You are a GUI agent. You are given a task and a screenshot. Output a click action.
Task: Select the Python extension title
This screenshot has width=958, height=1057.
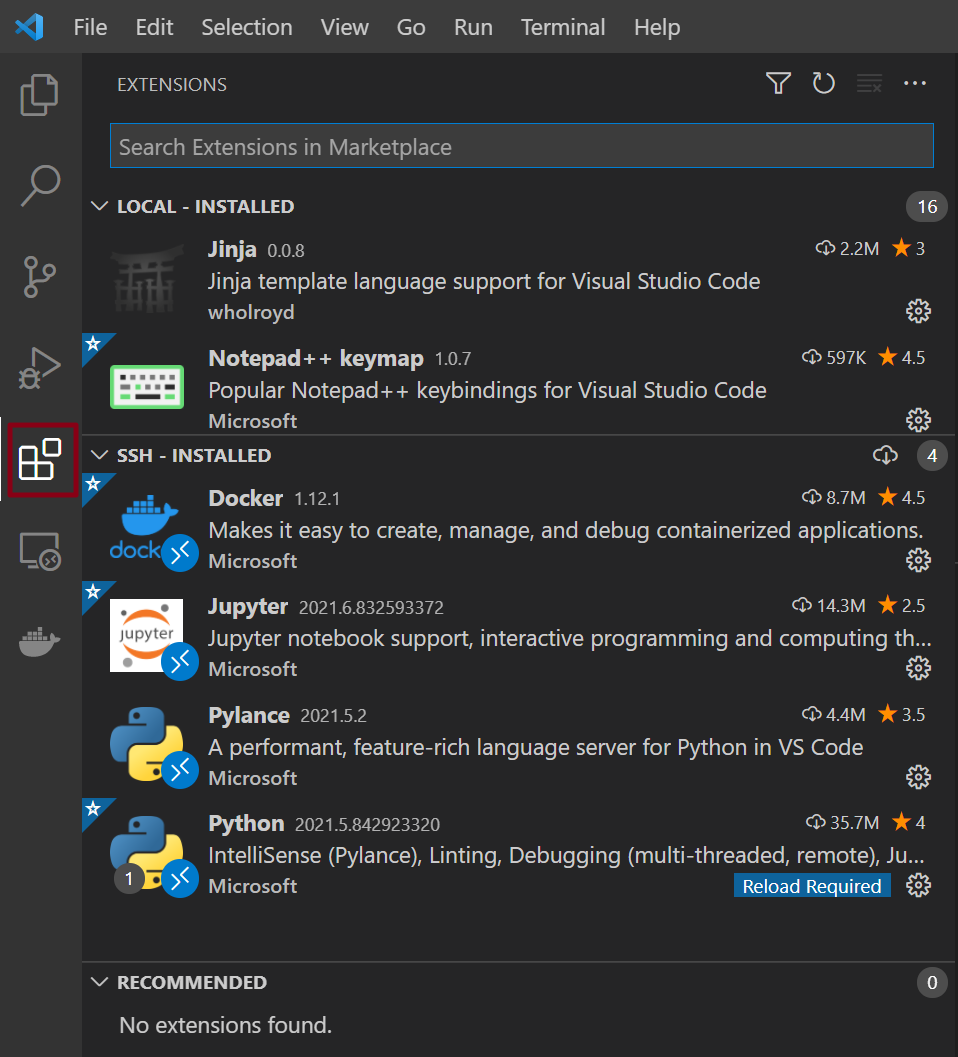tap(246, 824)
